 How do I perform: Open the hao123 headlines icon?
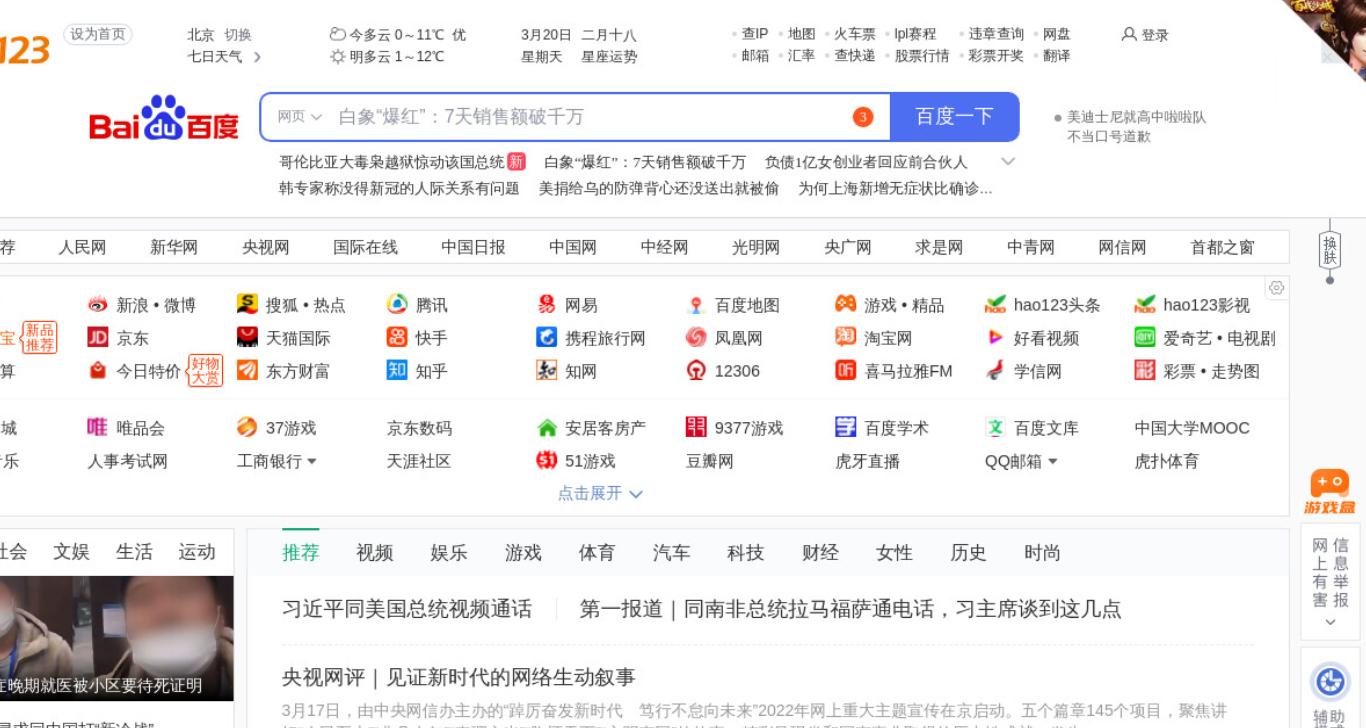pos(995,305)
